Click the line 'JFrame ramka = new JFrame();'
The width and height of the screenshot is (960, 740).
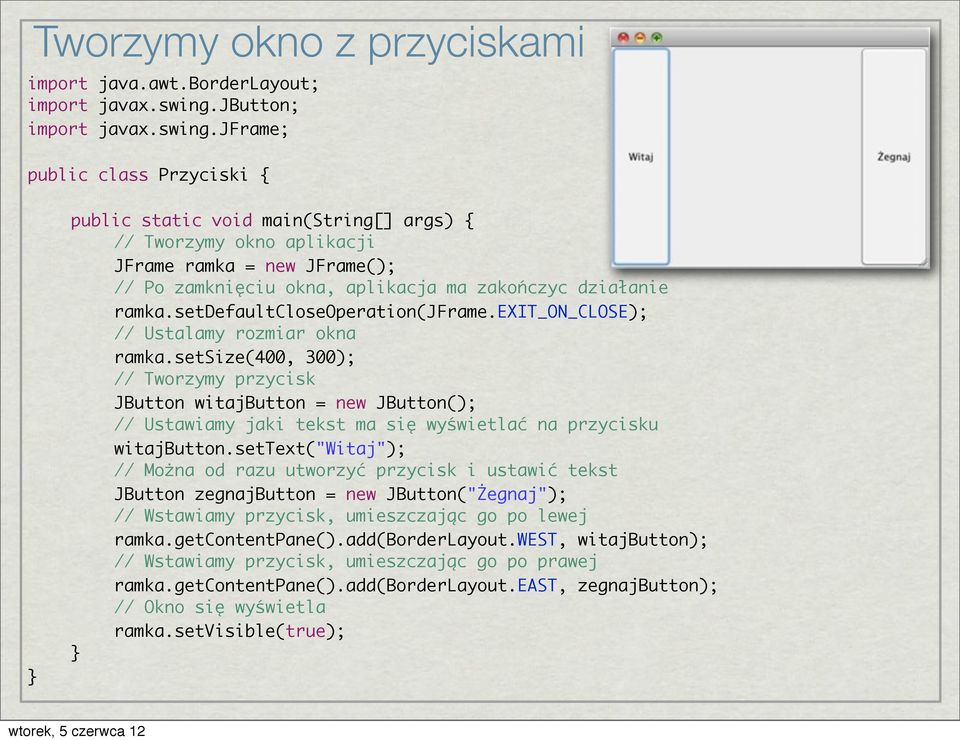[255, 266]
